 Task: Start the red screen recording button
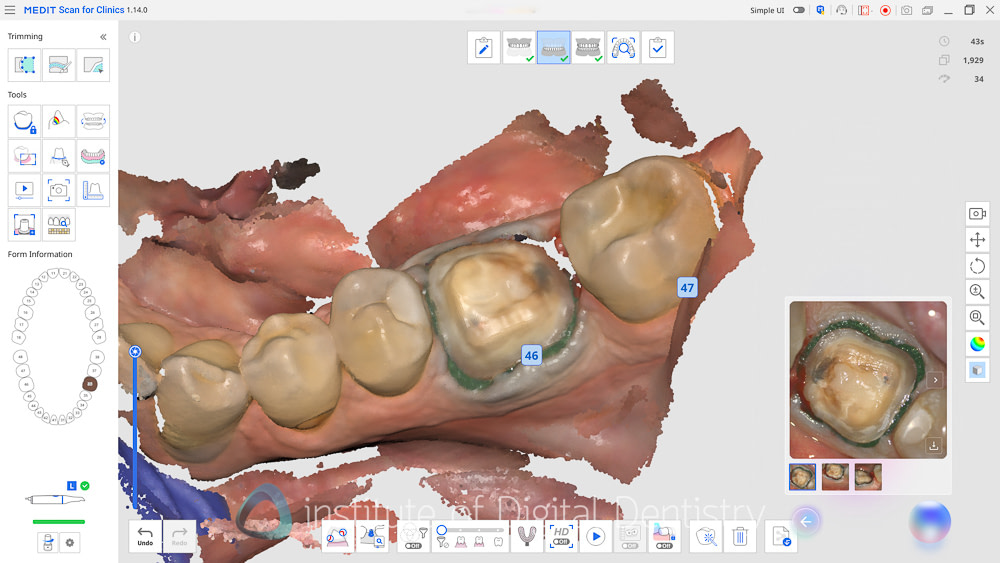[x=885, y=10]
